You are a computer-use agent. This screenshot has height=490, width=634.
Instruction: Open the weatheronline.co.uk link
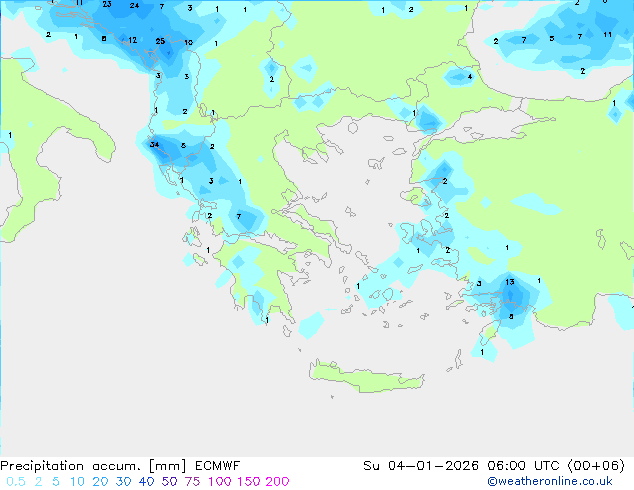(x=550, y=482)
